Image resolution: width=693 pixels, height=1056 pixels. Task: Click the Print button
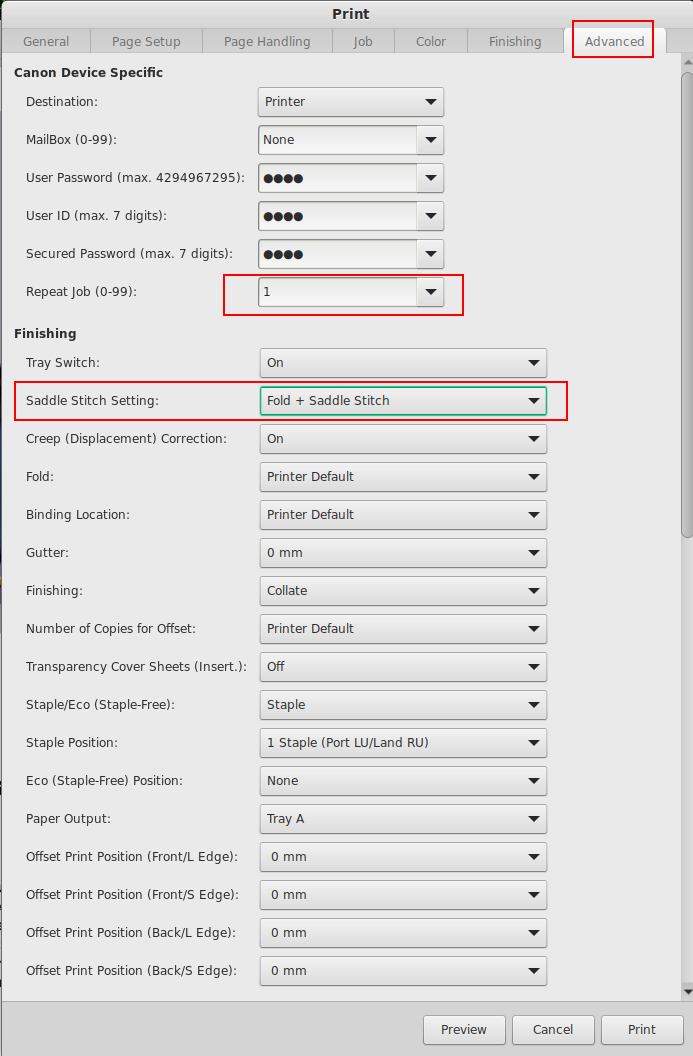coord(642,1029)
